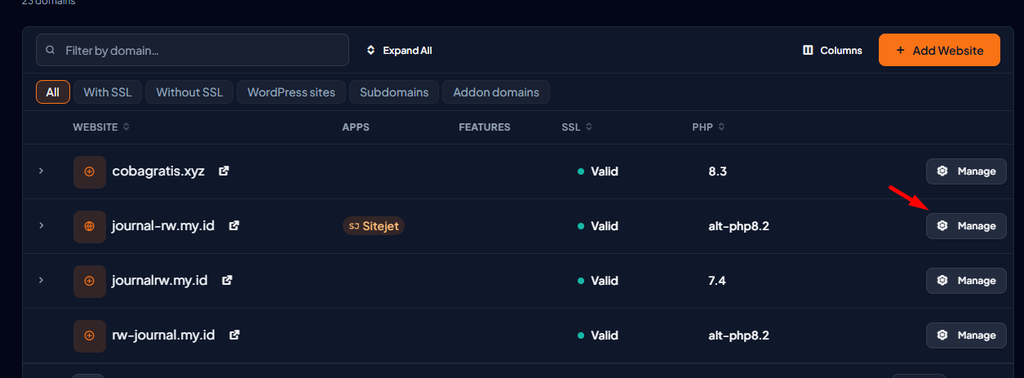The width and height of the screenshot is (1024, 378).
Task: Click alt-php8.2 in journal-rw.my.id row
Action: tap(739, 226)
